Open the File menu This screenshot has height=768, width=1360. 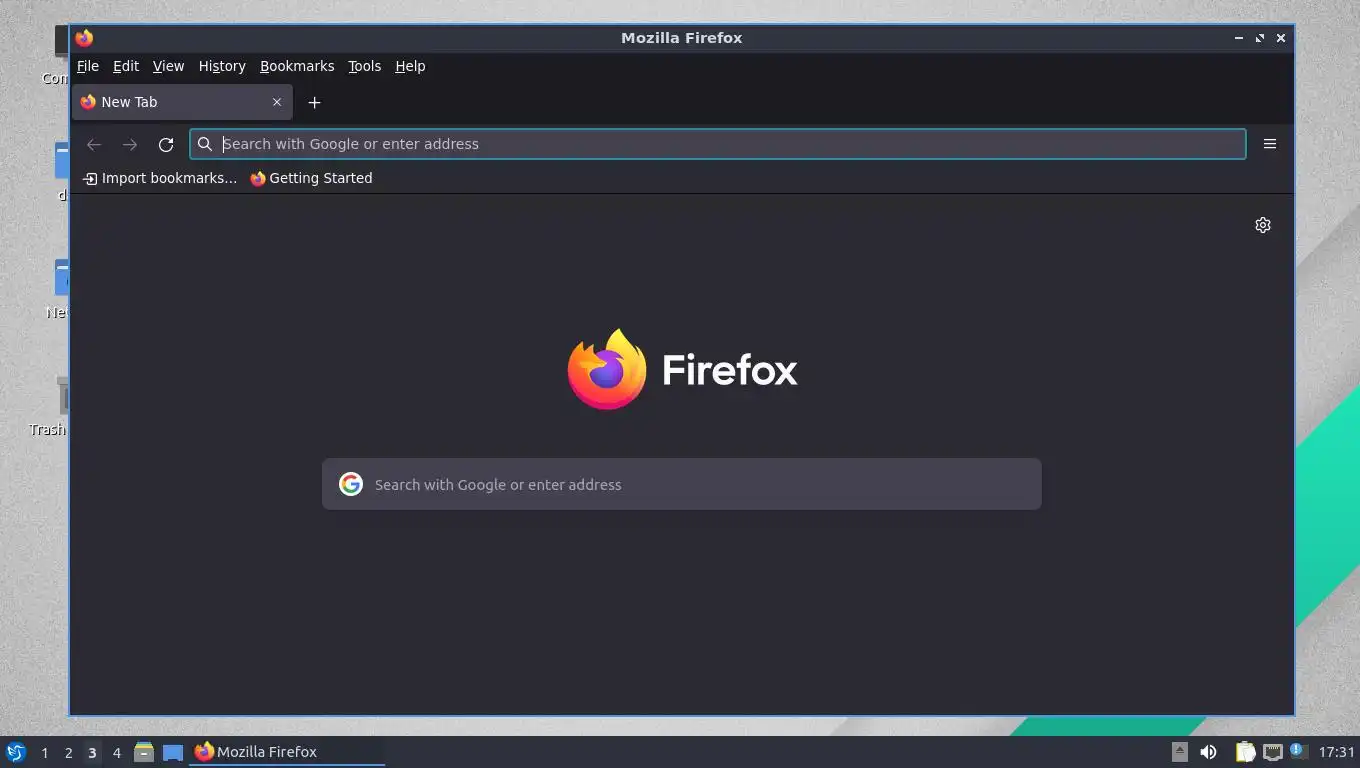click(88, 66)
